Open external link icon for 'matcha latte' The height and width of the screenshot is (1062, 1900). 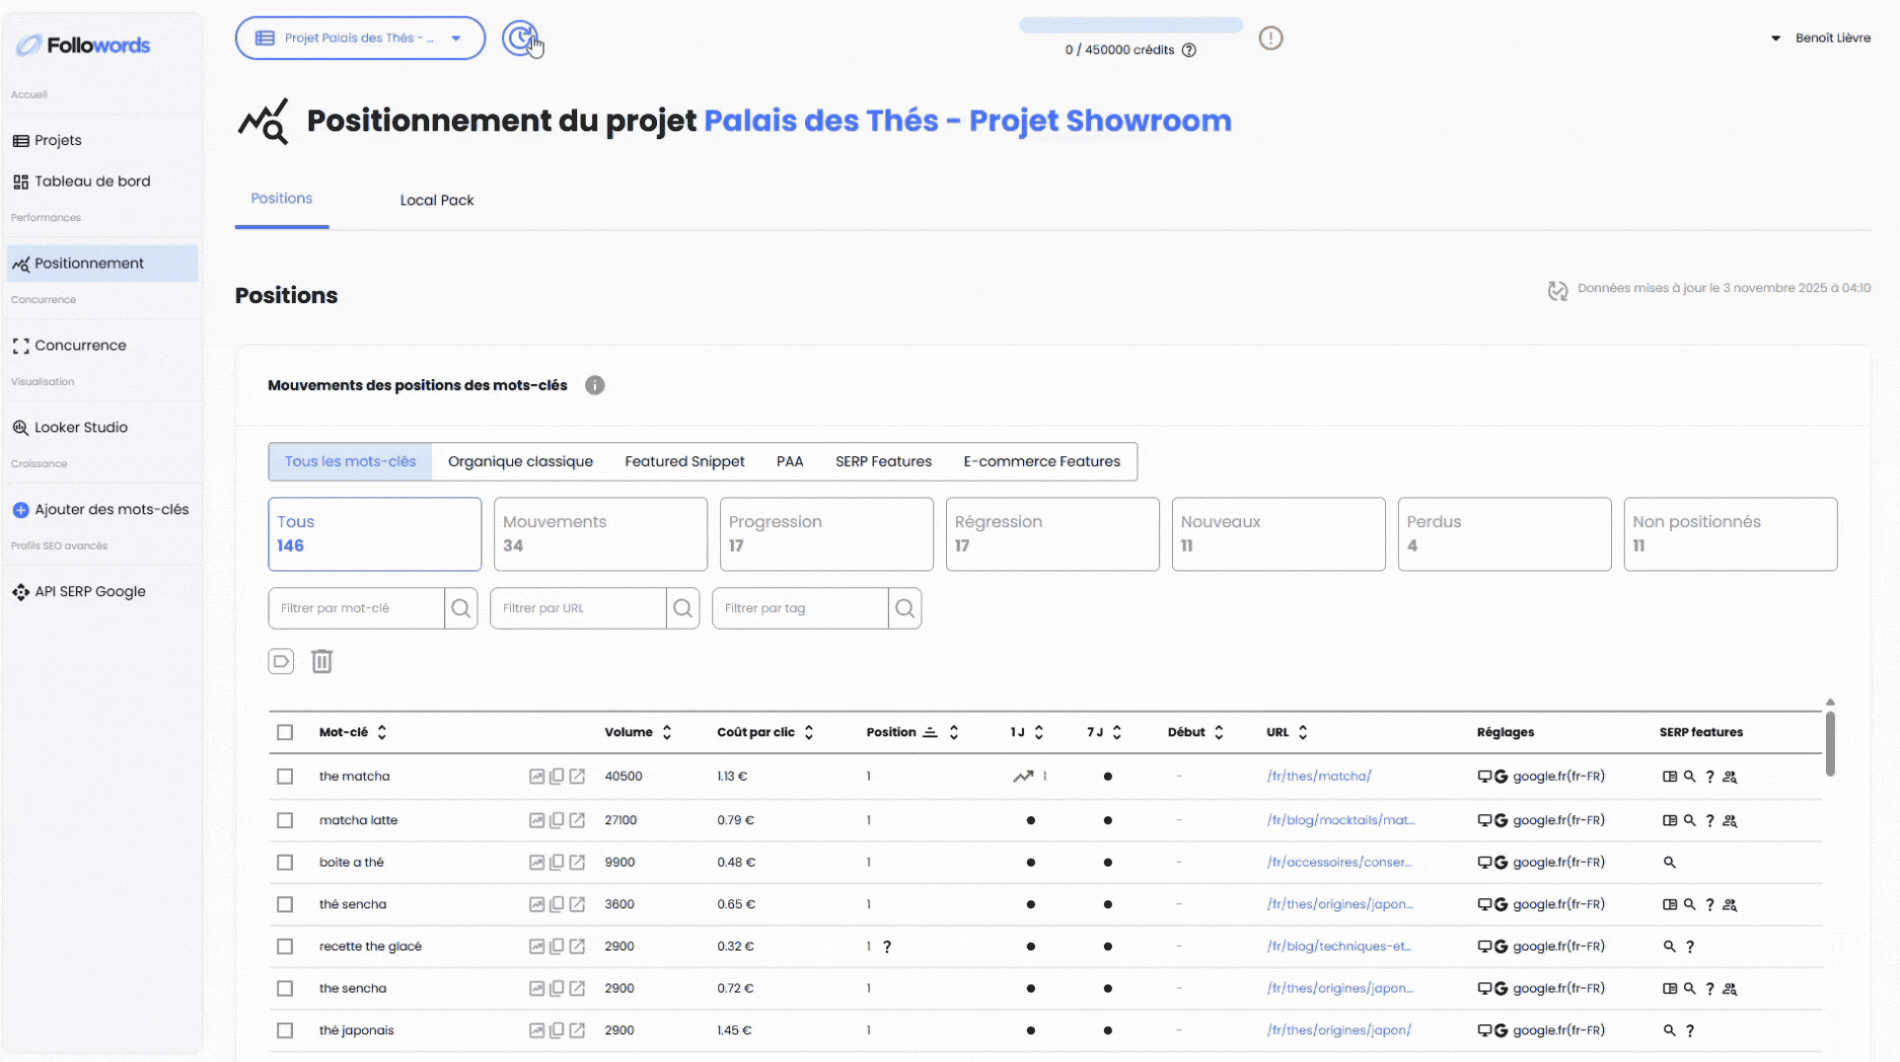click(577, 820)
